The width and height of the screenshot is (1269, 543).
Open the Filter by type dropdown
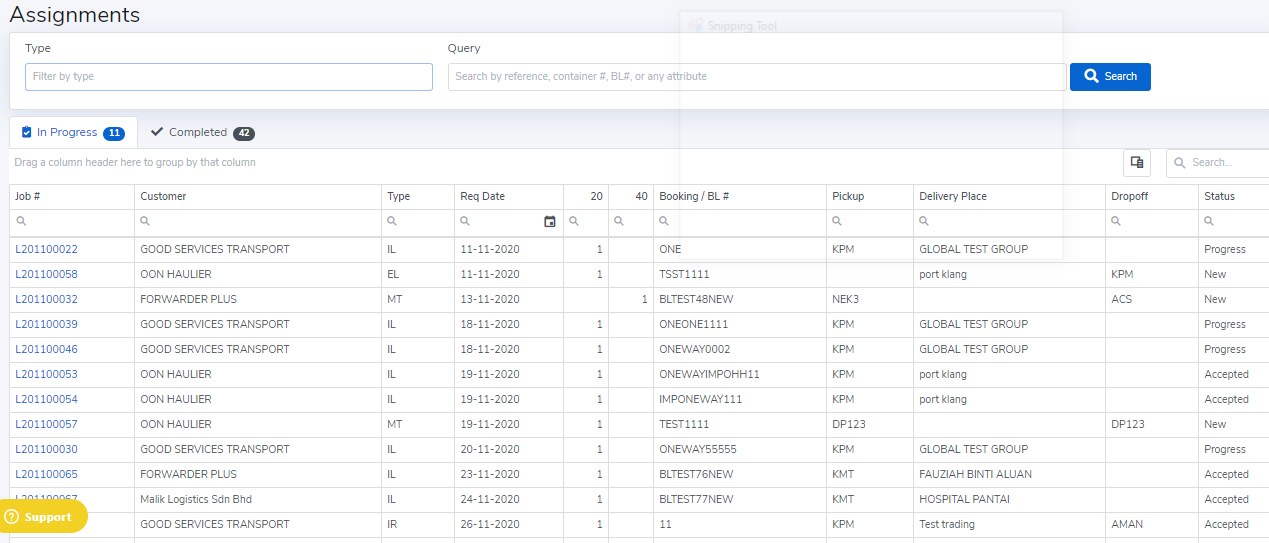(x=229, y=77)
